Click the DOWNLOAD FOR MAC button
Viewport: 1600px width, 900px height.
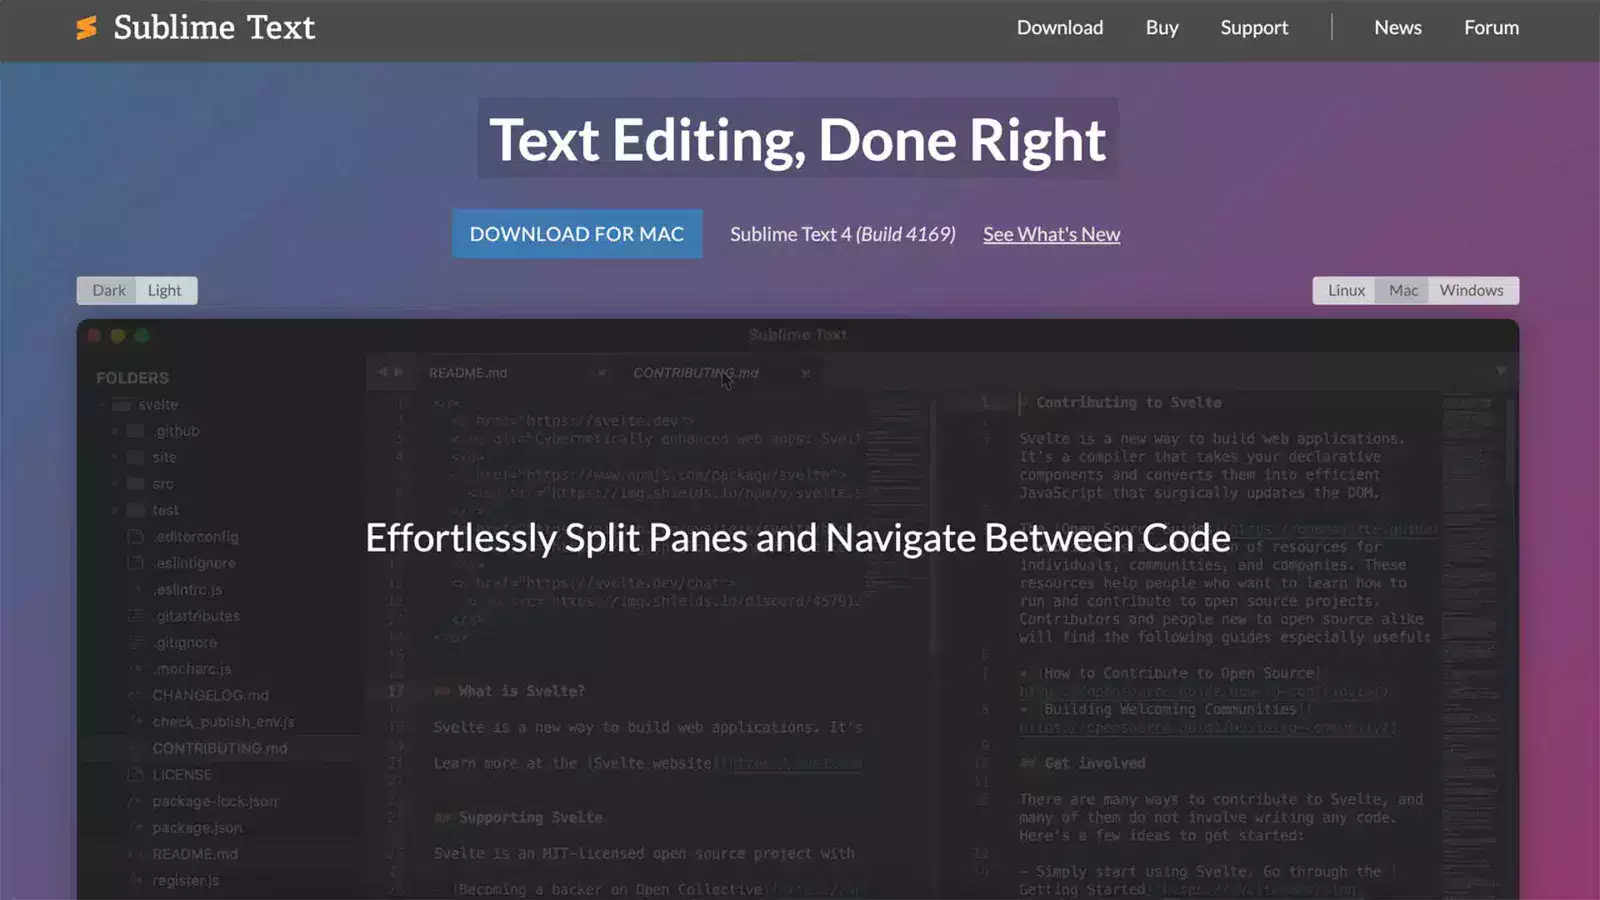click(577, 234)
